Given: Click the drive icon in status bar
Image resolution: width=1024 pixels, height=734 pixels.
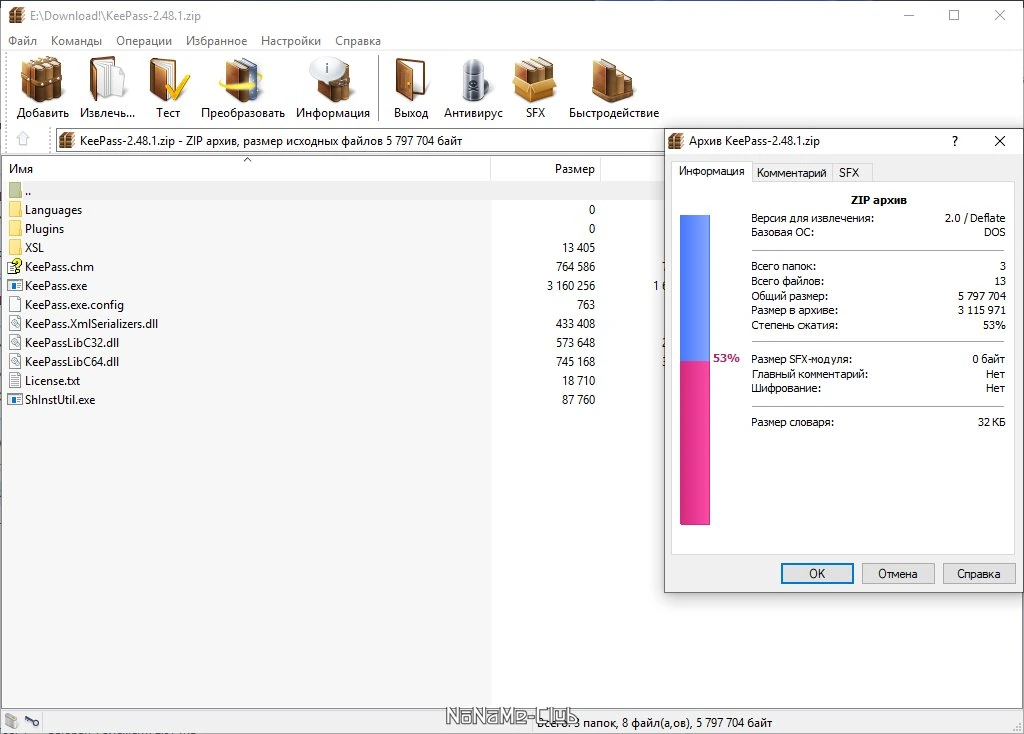Looking at the screenshot, I should 11,721.
